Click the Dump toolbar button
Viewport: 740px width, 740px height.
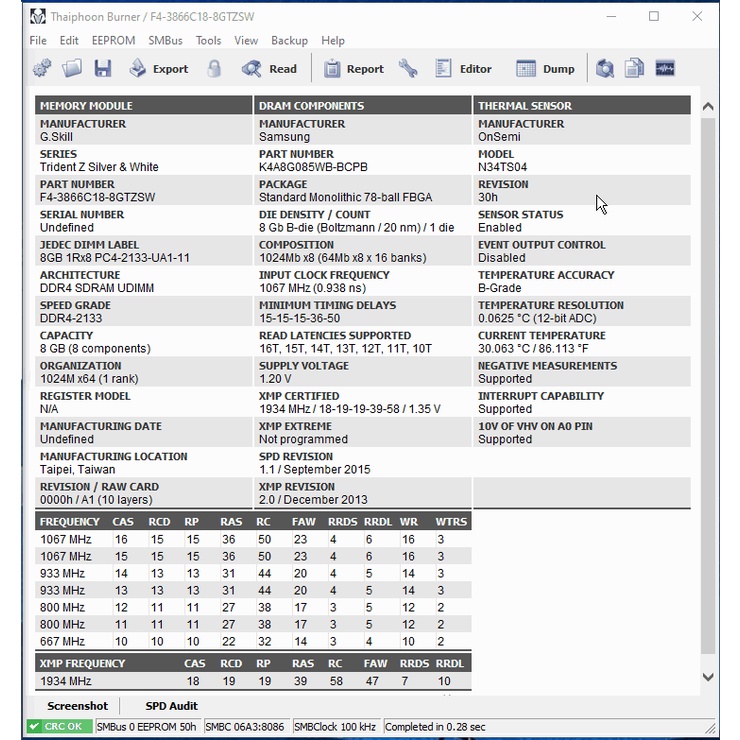click(x=546, y=69)
